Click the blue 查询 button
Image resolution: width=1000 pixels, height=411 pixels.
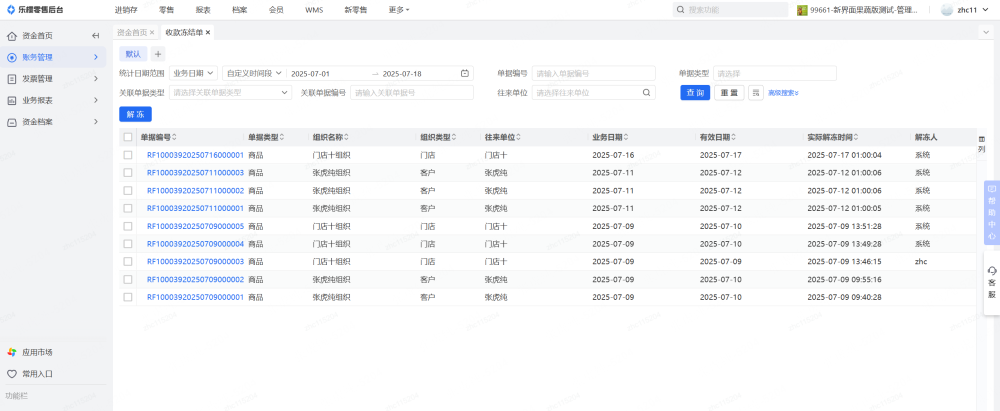tap(695, 93)
